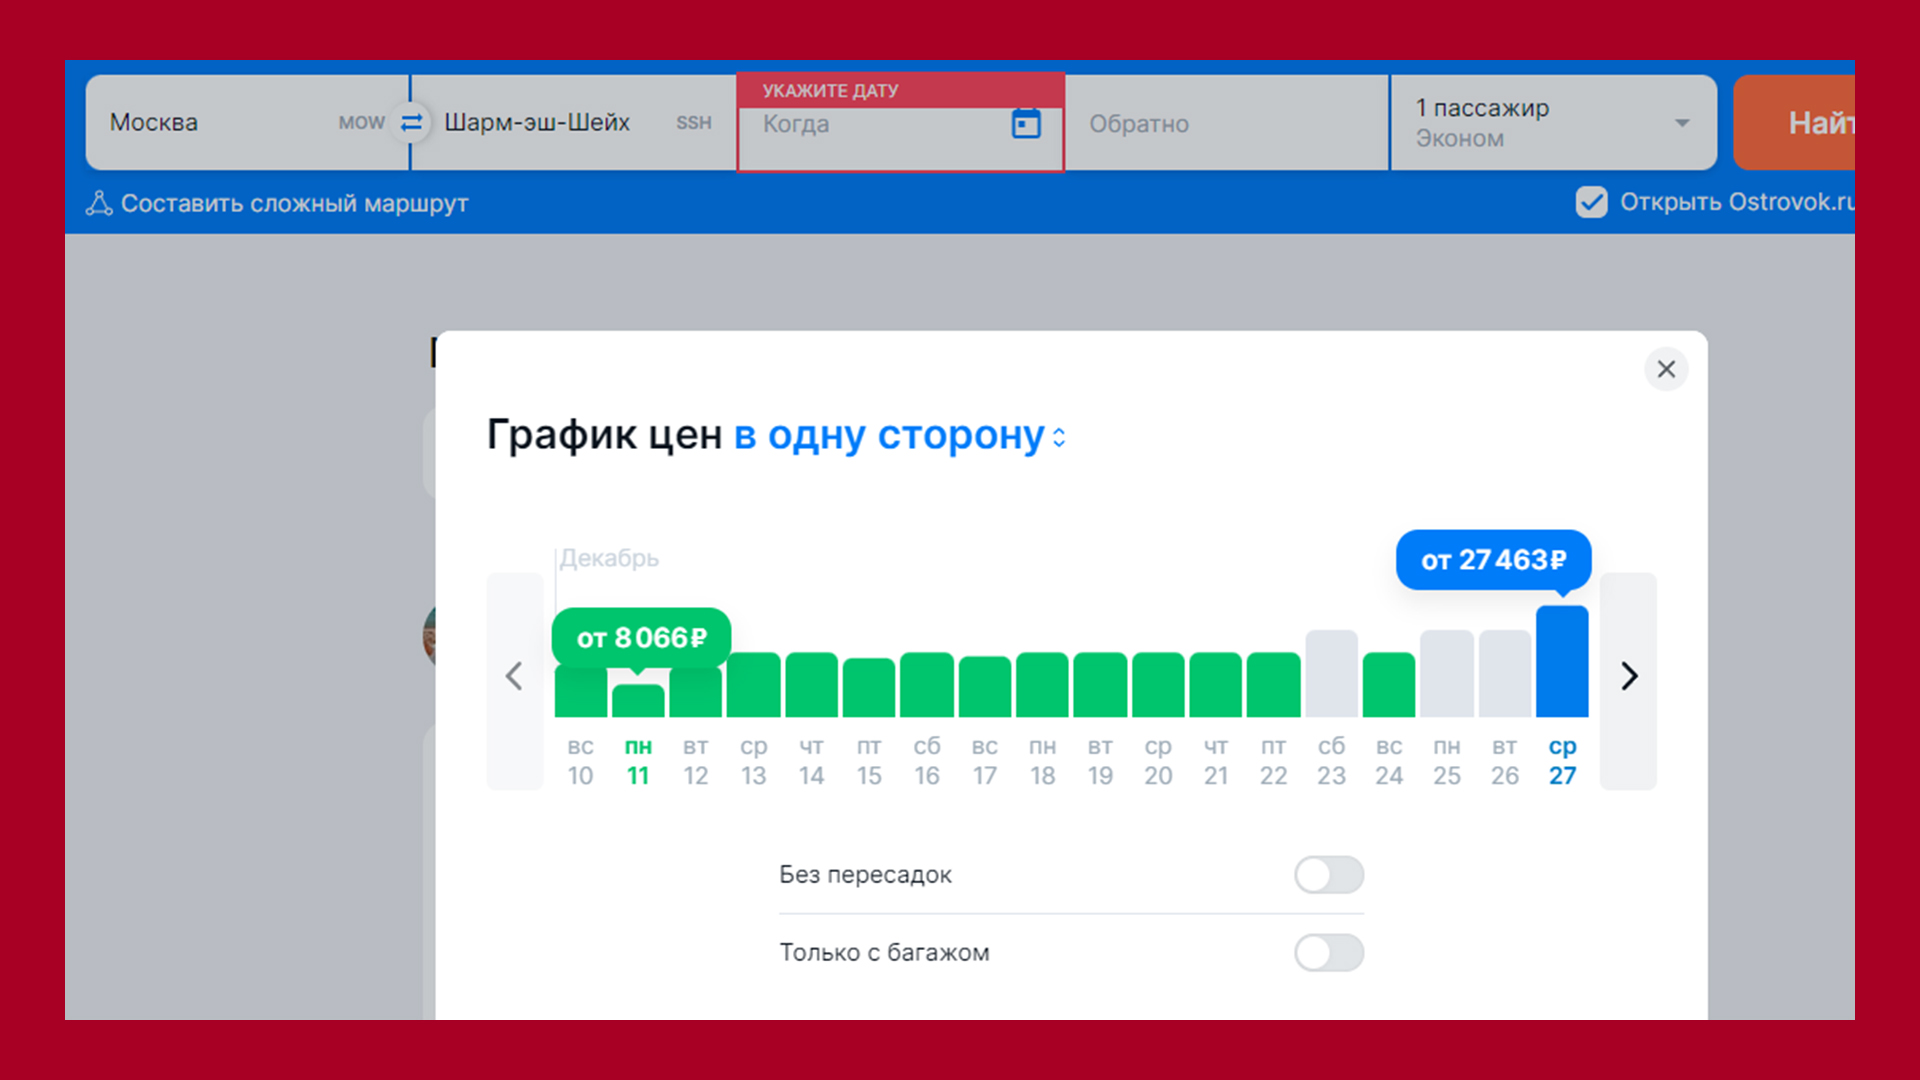The image size is (1920, 1080).
Task: Select the price bar for December 17
Action: [x=985, y=686]
